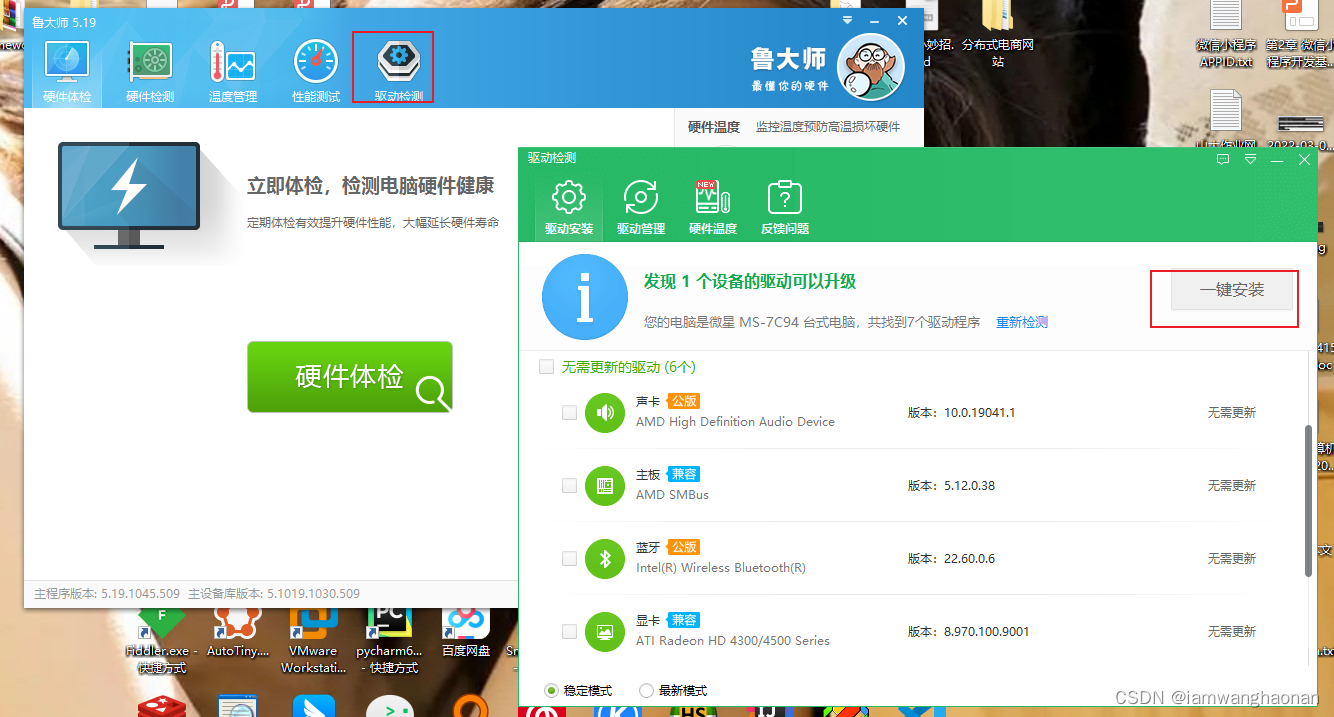Click 无需更新 status for 声卡 row

tap(1231, 412)
